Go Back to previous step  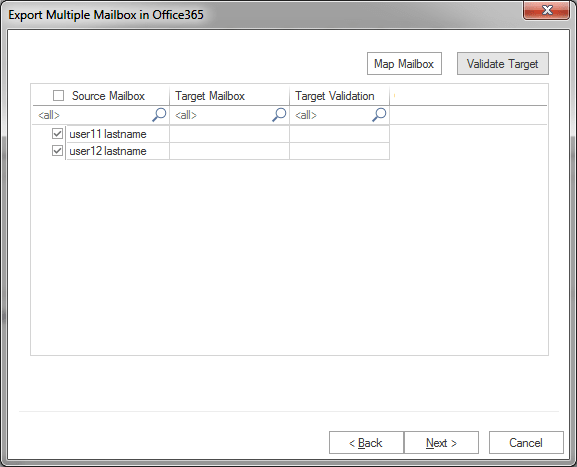pos(366,443)
